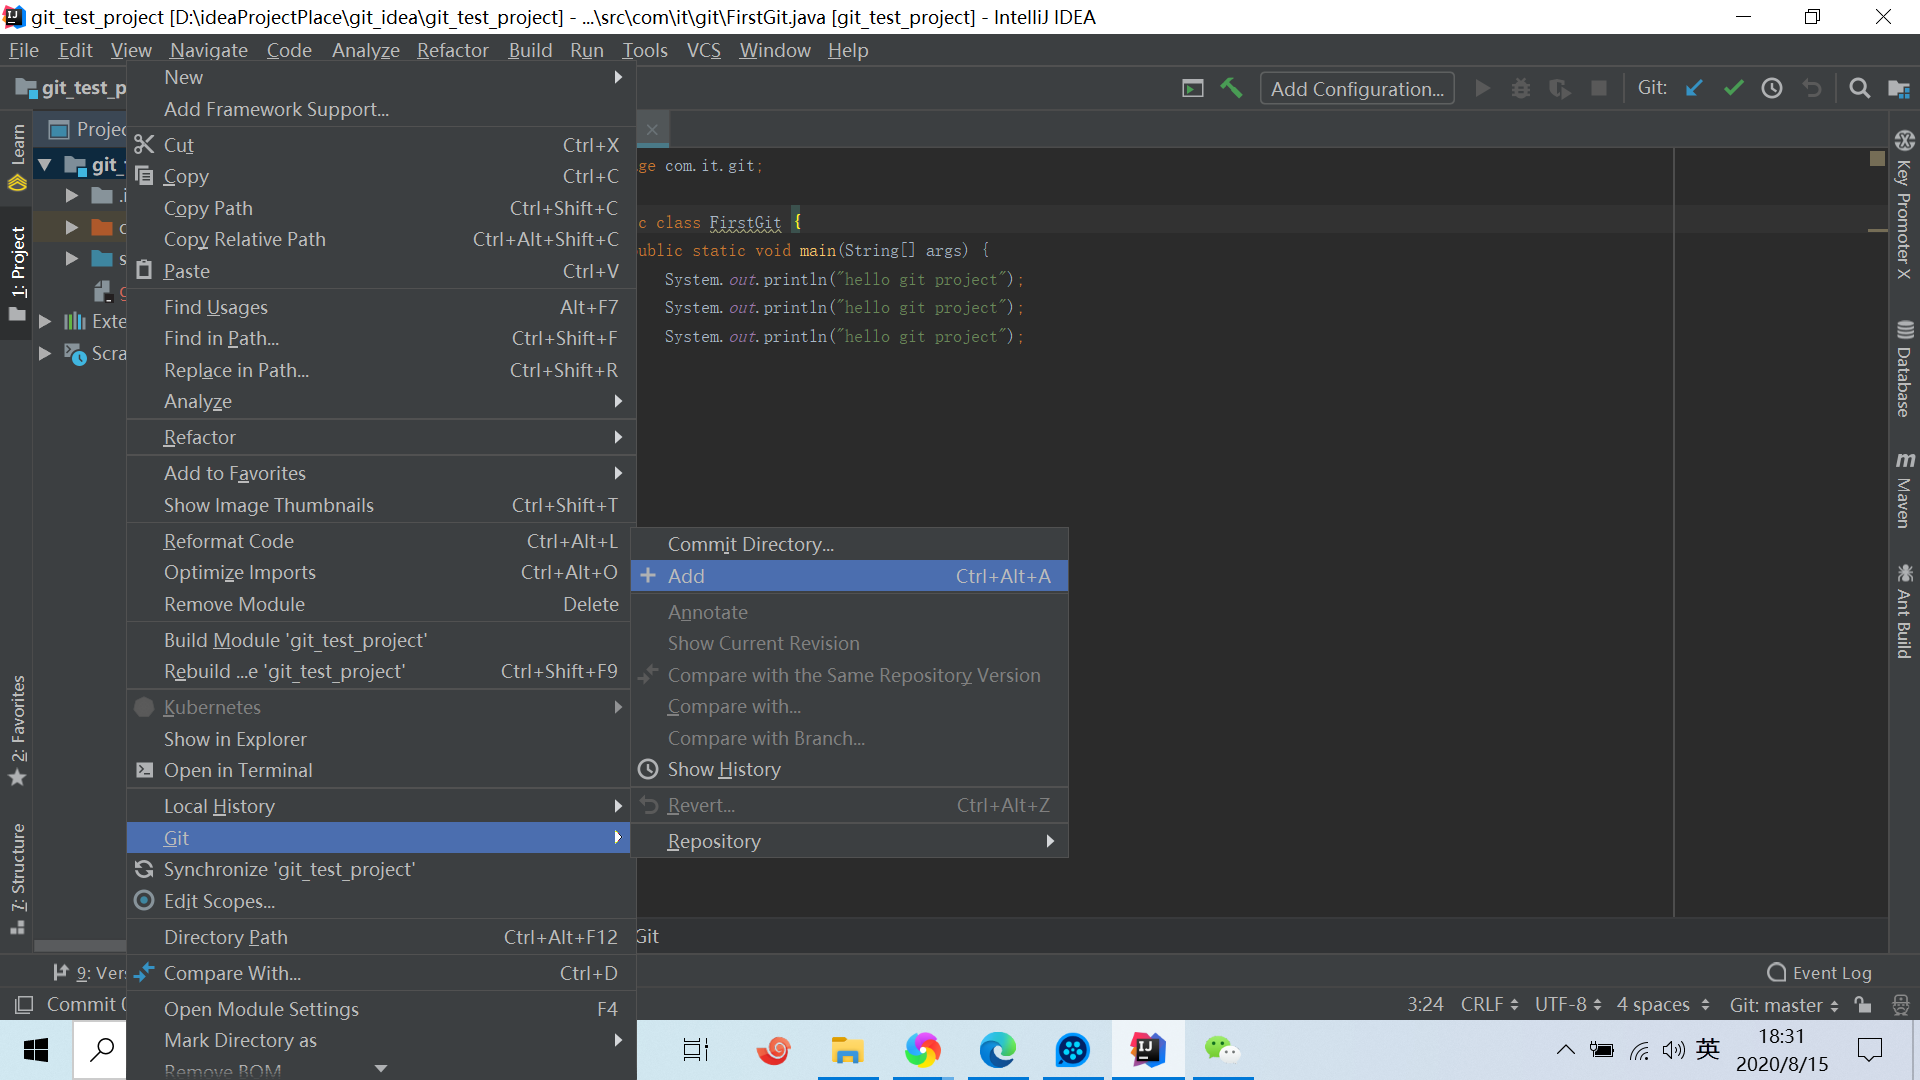Click the select run target icon
This screenshot has height=1080, width=1920.
[1192, 89]
